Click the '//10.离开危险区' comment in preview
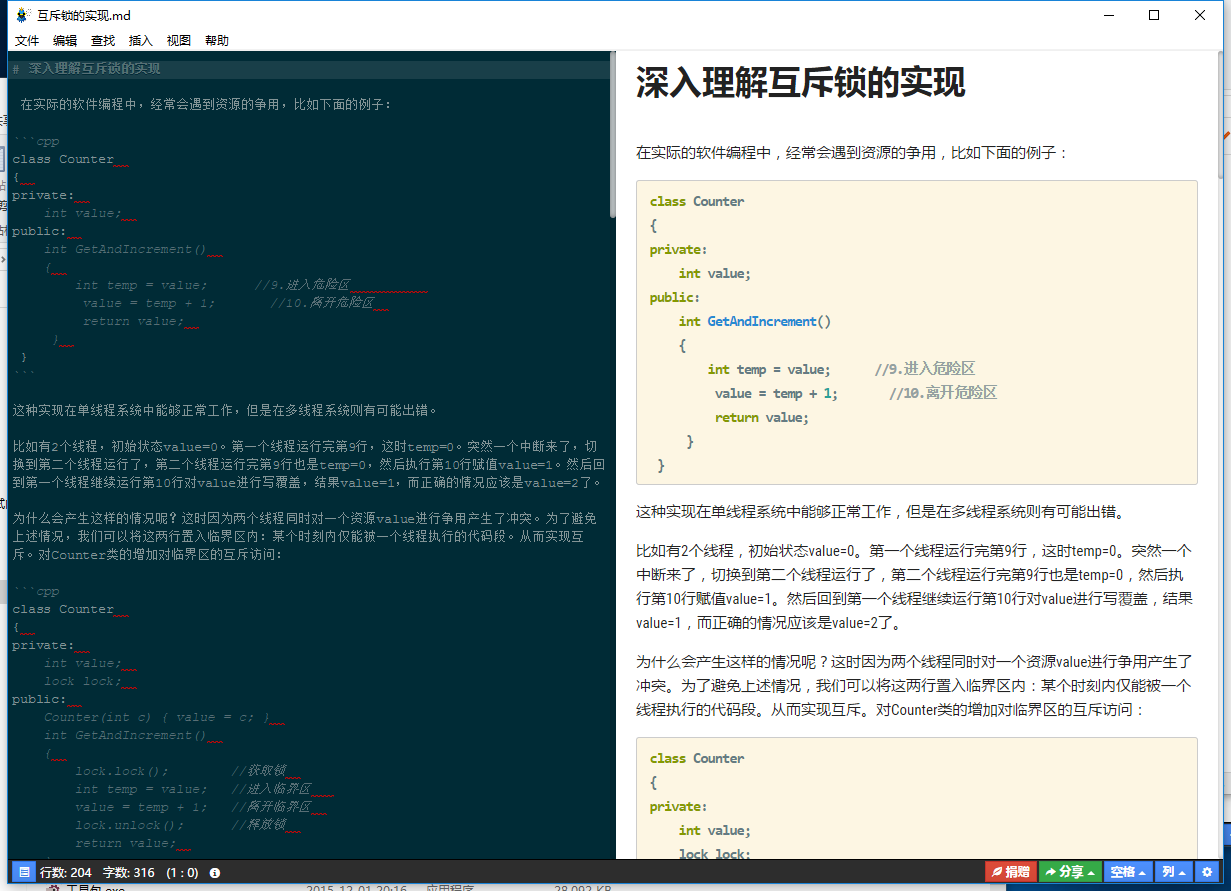This screenshot has width=1231, height=891. point(943,393)
